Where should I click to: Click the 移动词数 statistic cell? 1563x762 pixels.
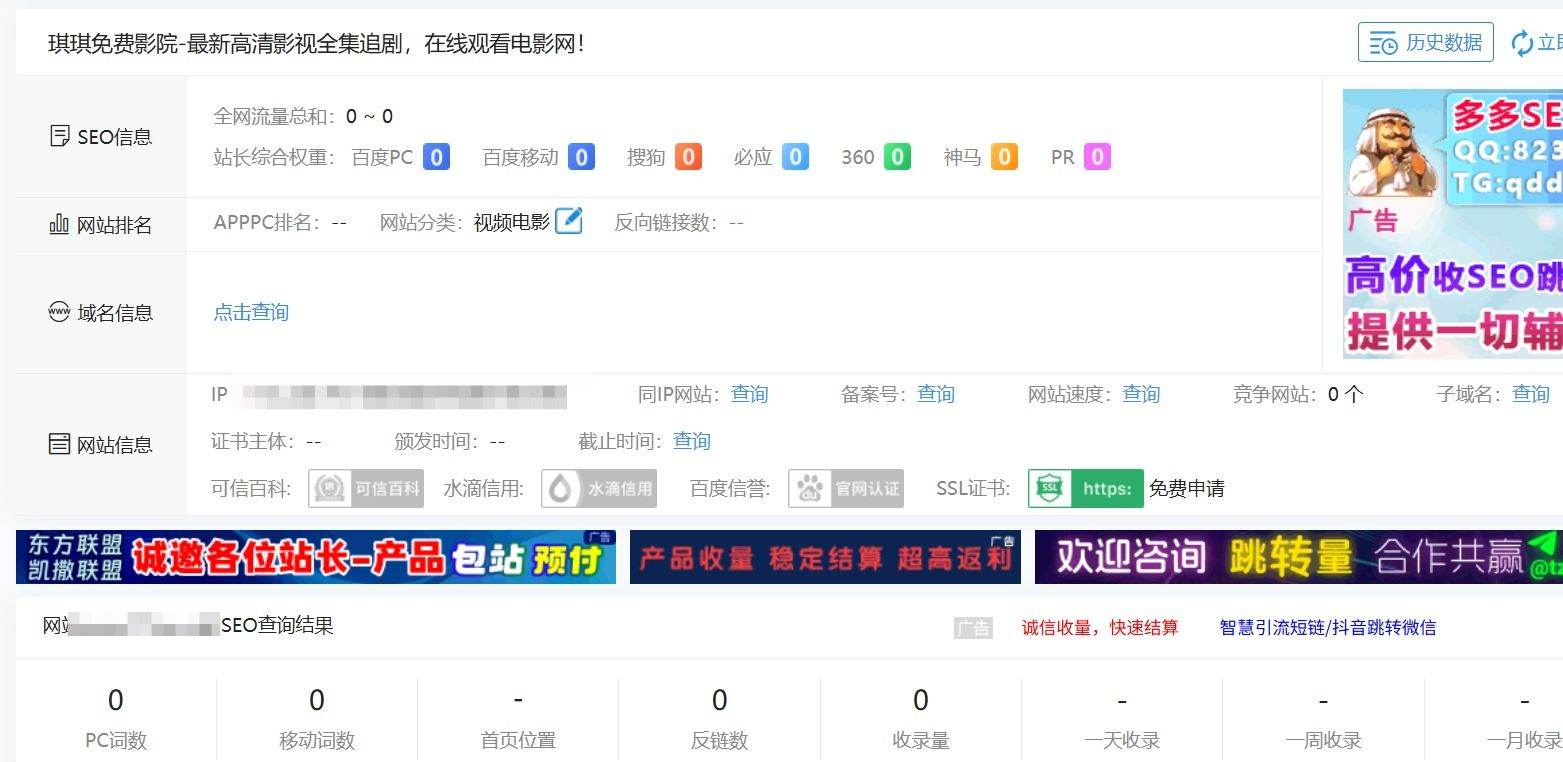click(x=317, y=720)
